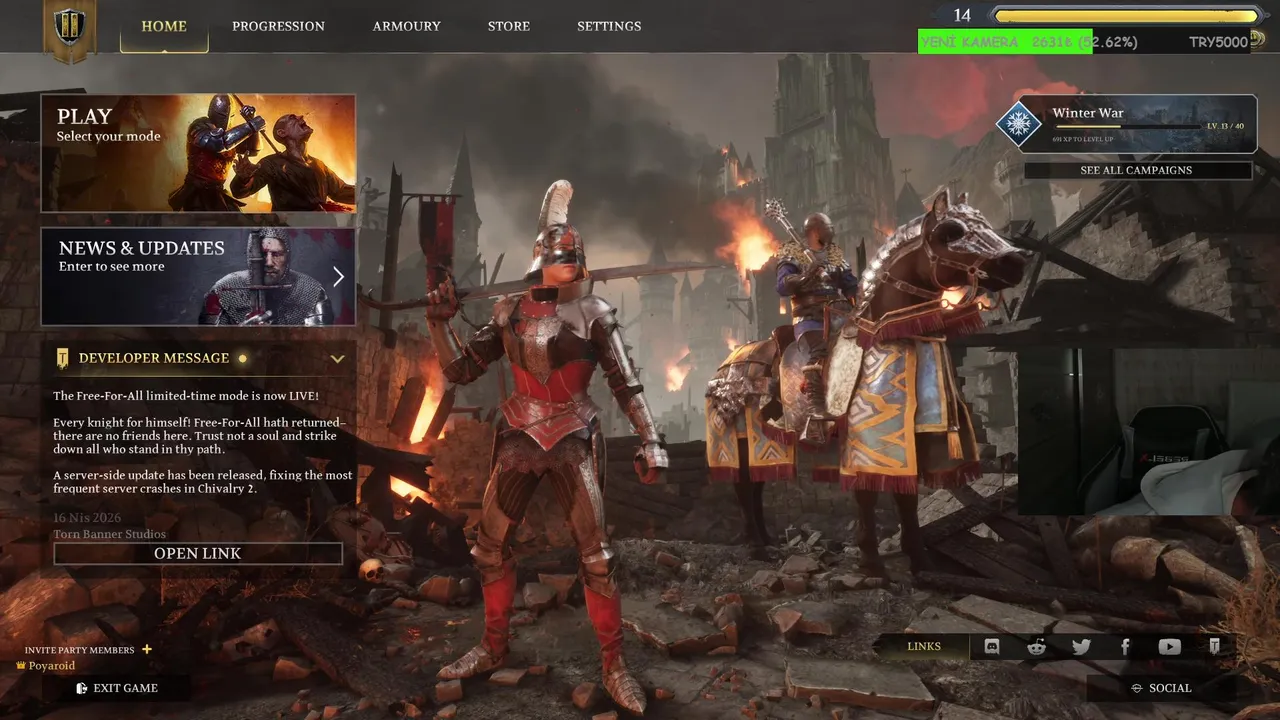
Task: Open the Torn Banner Studios icon in Links
Action: (1214, 647)
